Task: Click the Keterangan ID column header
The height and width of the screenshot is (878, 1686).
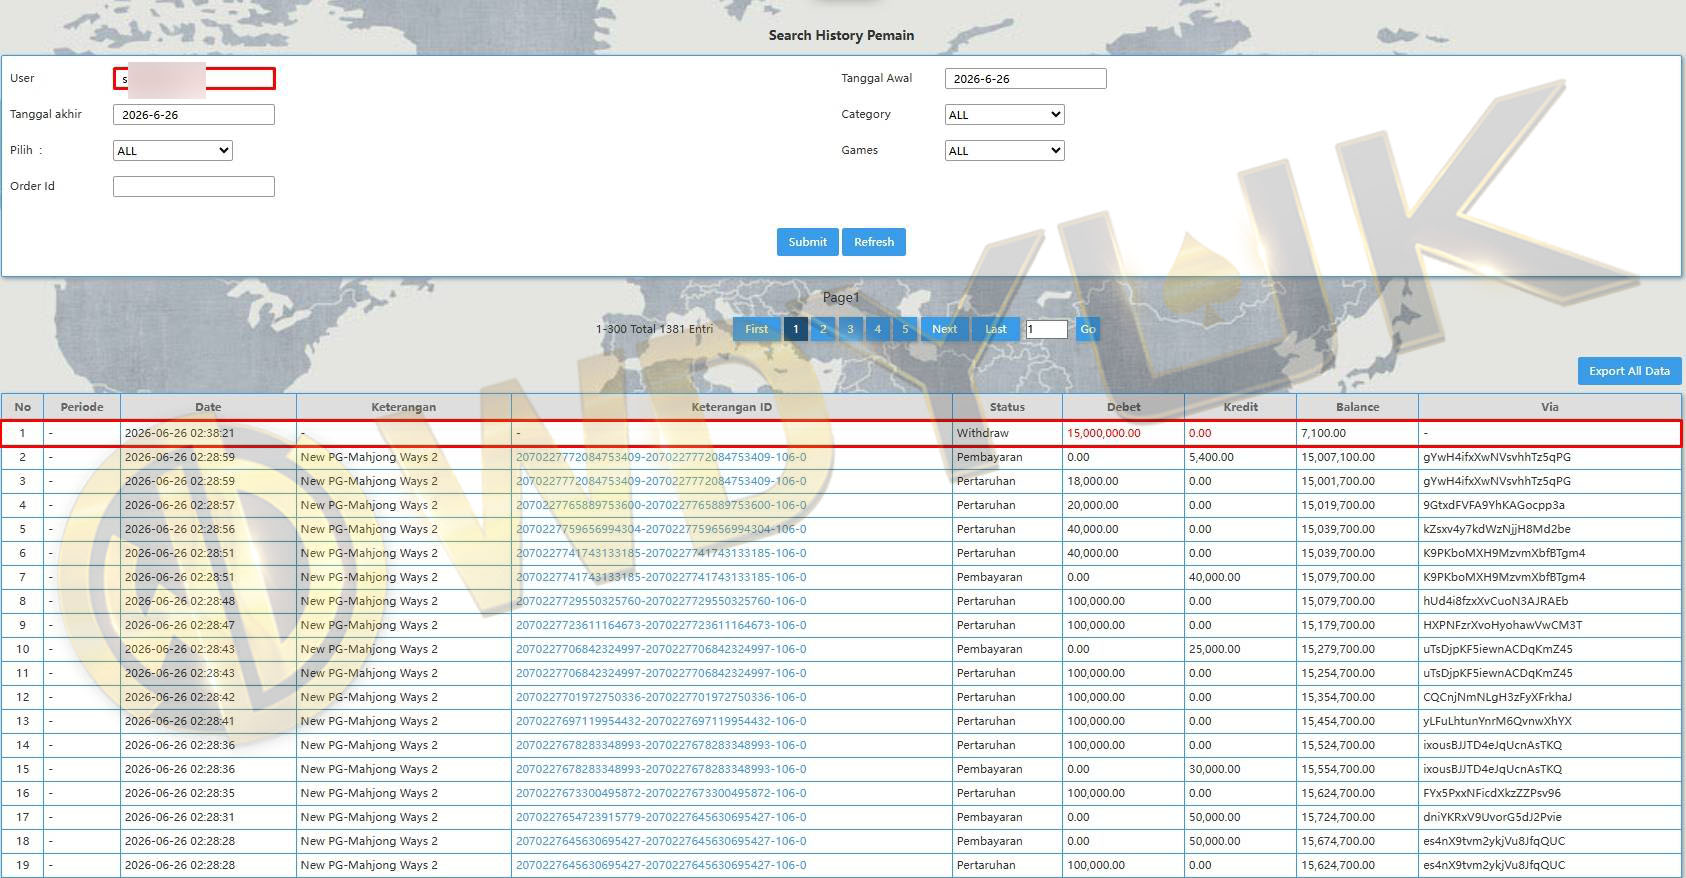Action: point(731,407)
